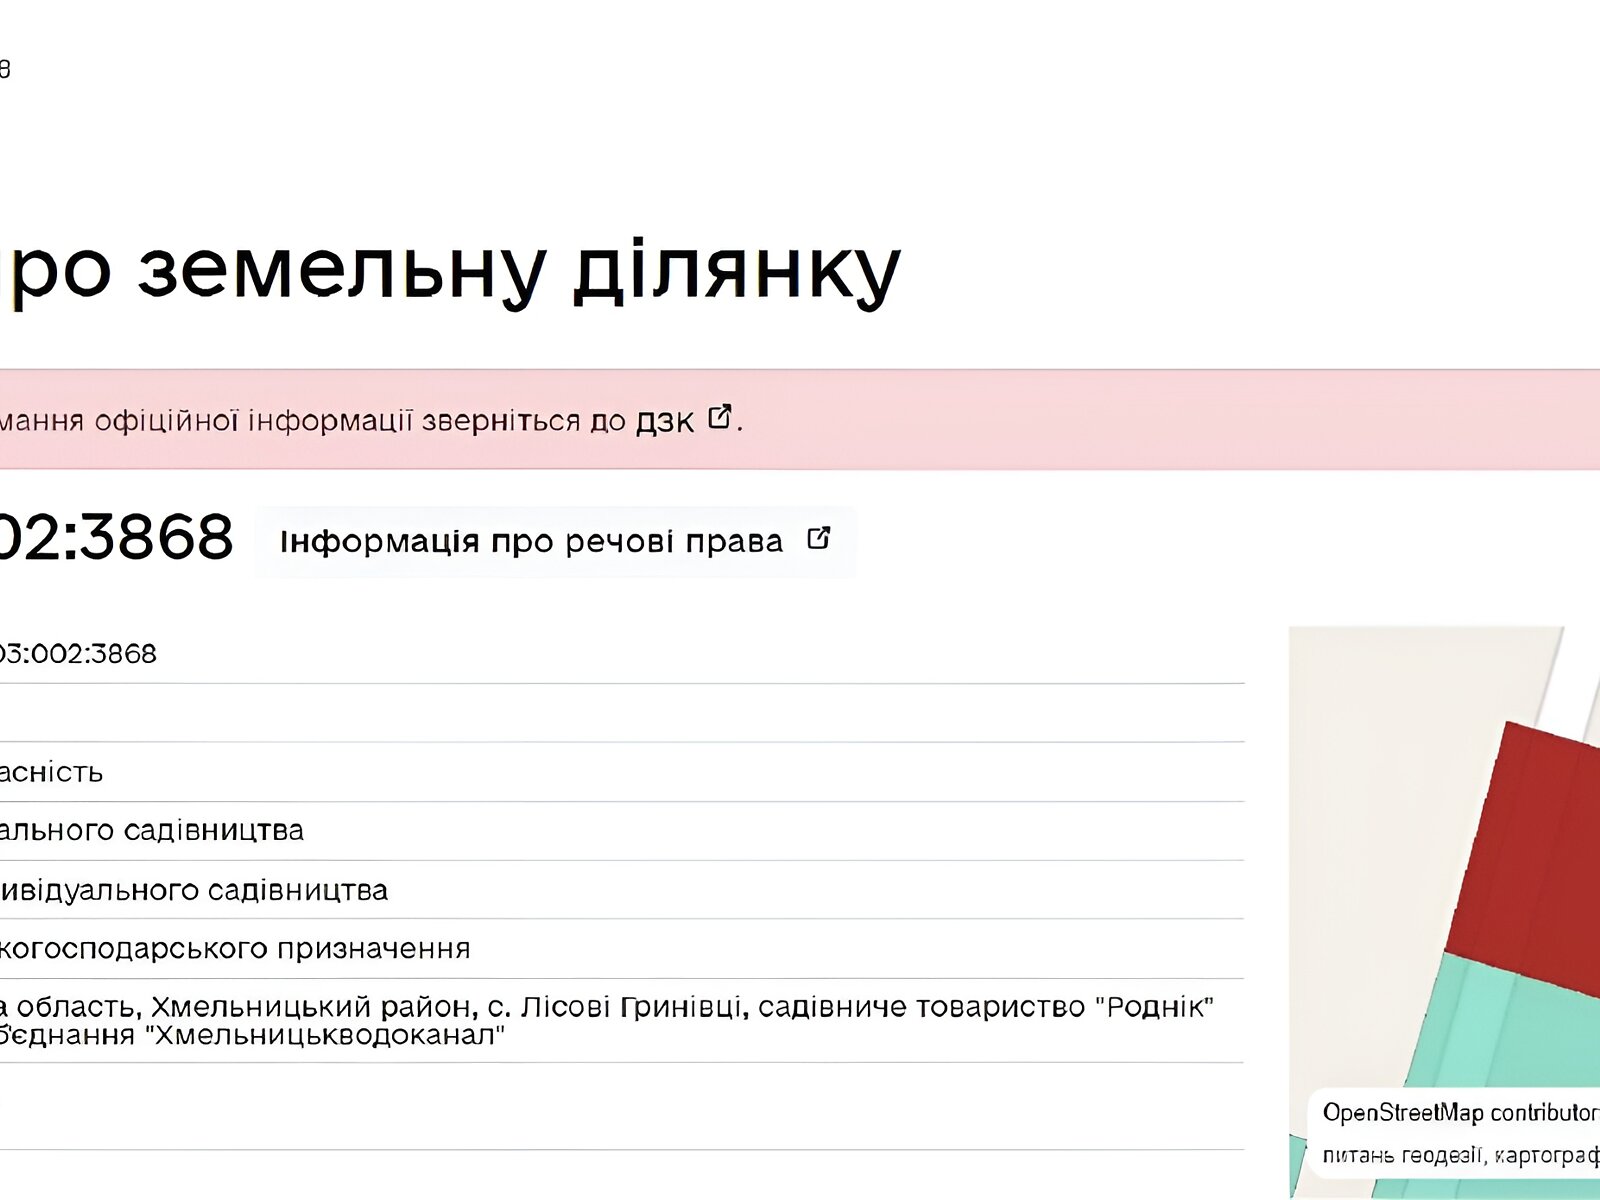This screenshot has width=1600, height=1200.
Task: Click the cadastral number 03:002:3868 table row
Action: click(78, 654)
